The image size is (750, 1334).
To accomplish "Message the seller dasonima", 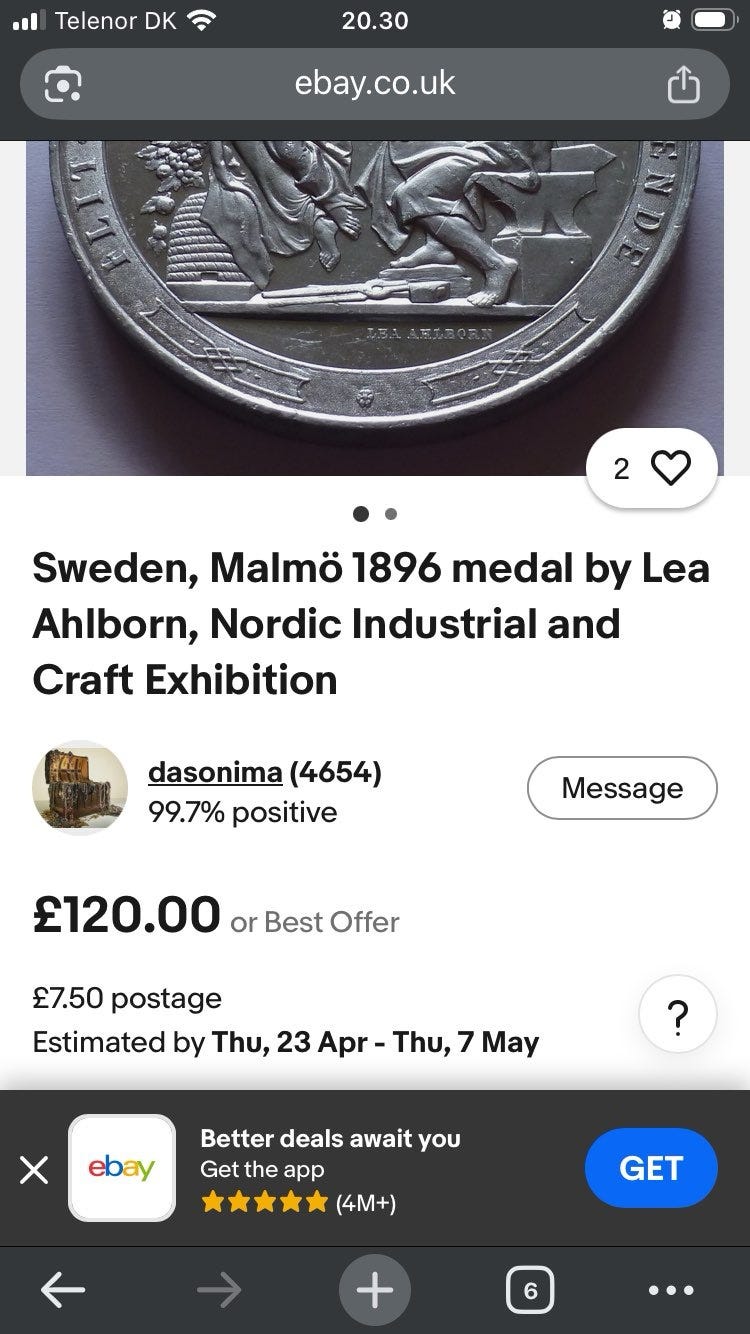I will tap(621, 788).
